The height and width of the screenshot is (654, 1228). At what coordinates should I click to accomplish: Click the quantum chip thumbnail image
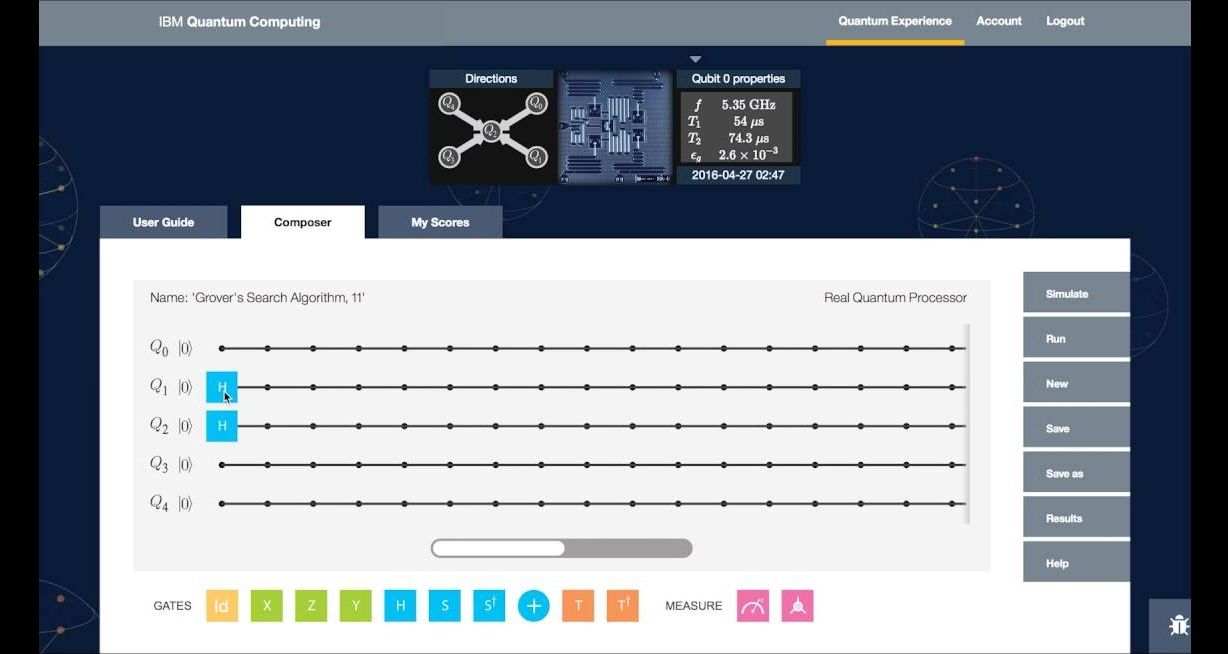click(x=615, y=127)
